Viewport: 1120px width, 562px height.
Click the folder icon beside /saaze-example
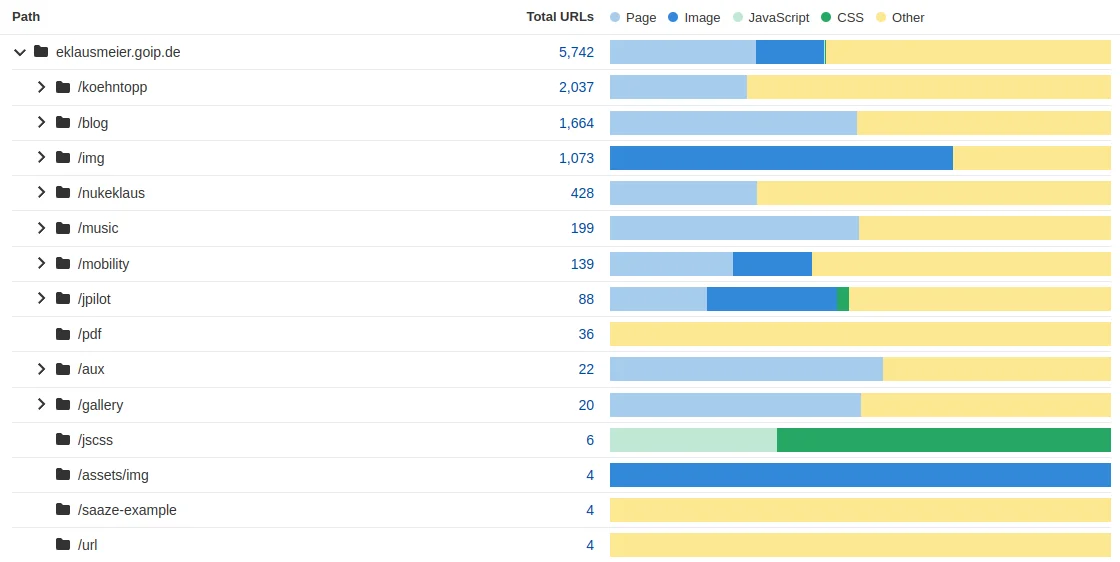point(63,510)
